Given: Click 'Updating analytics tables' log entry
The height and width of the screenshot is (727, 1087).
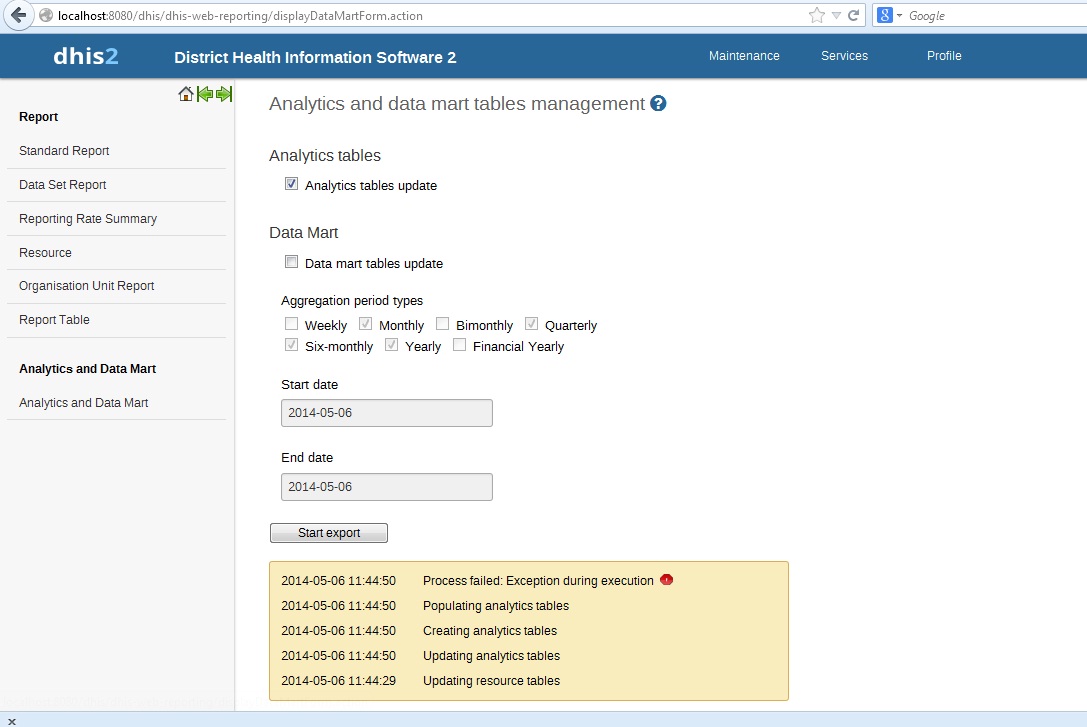Looking at the screenshot, I should tap(492, 656).
